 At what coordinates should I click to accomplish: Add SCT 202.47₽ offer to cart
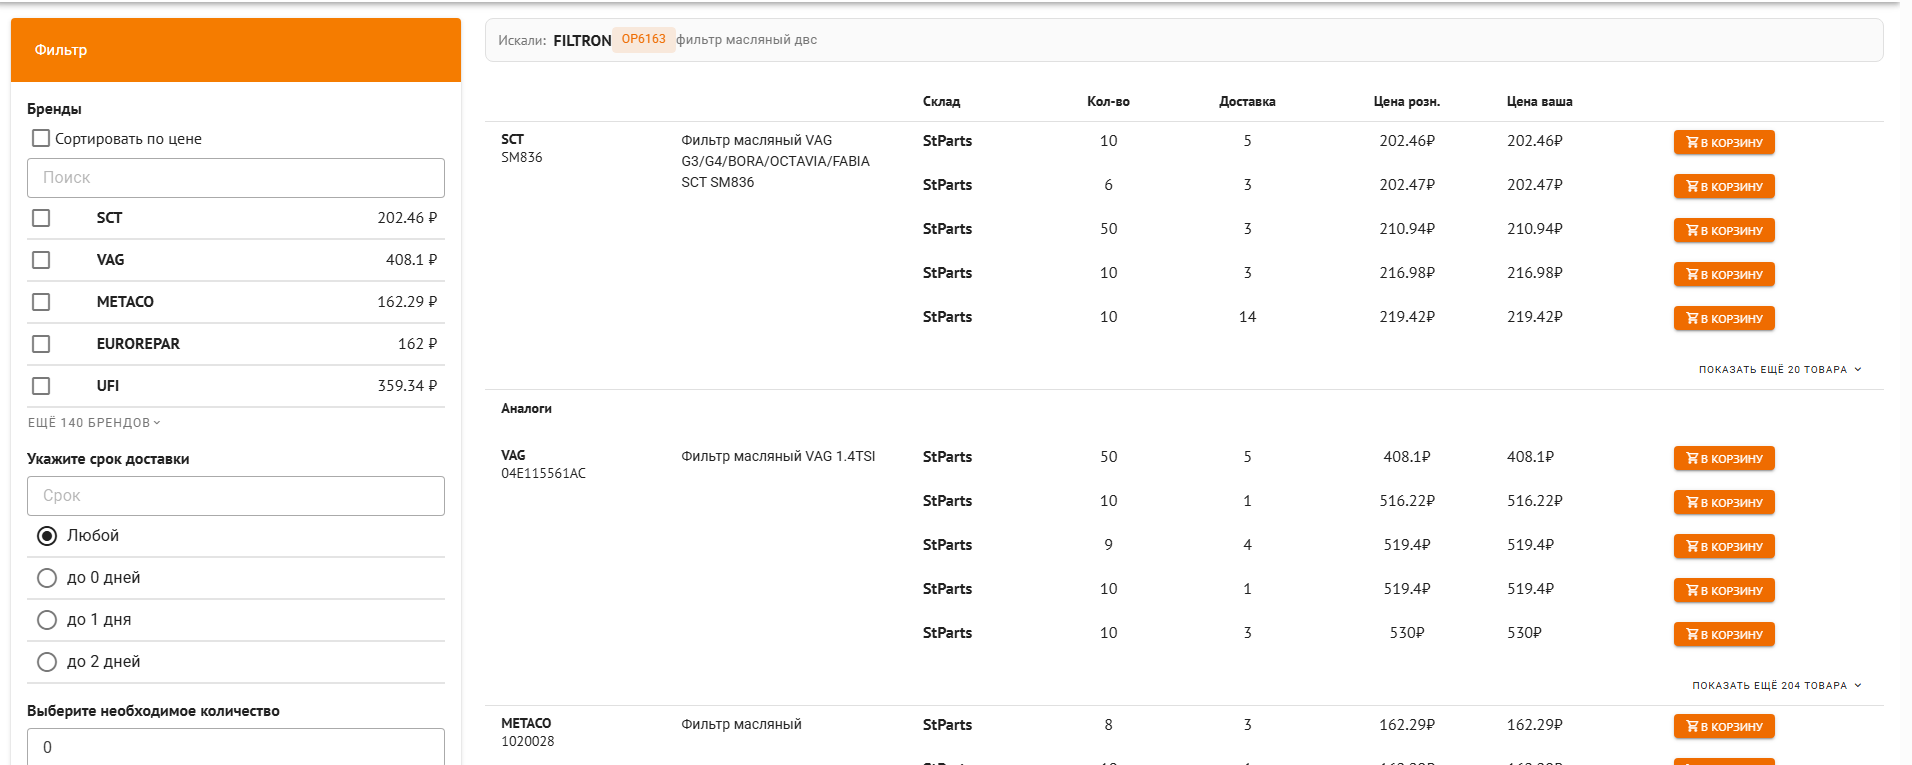(x=1724, y=186)
